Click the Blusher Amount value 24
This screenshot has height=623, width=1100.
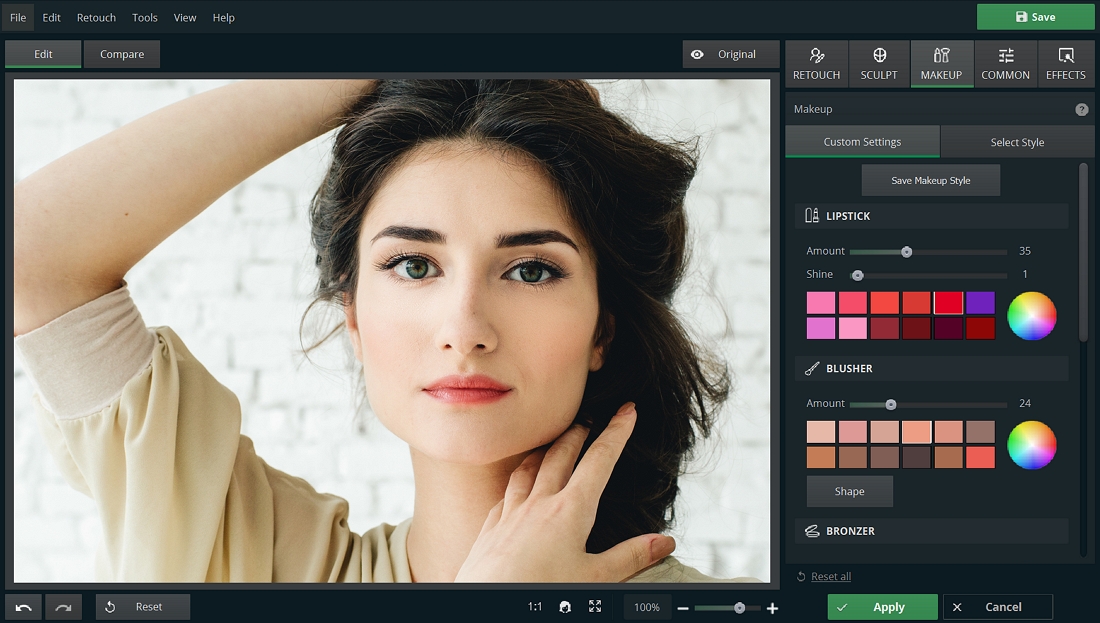click(x=1025, y=403)
